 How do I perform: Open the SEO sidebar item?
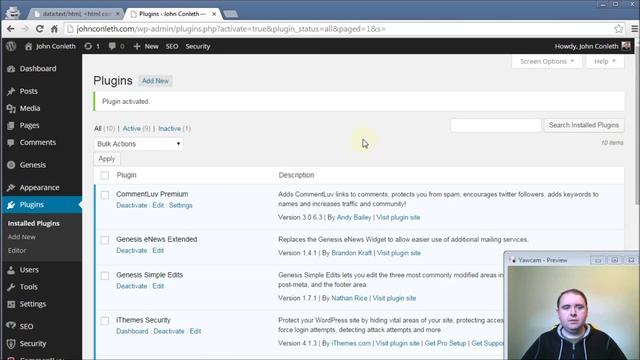(x=26, y=327)
